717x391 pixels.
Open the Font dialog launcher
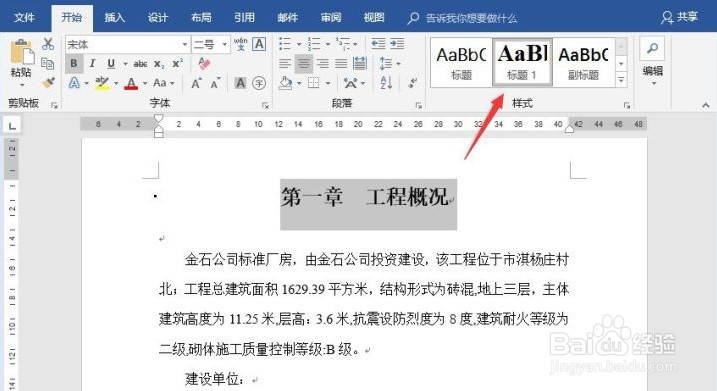tap(265, 106)
